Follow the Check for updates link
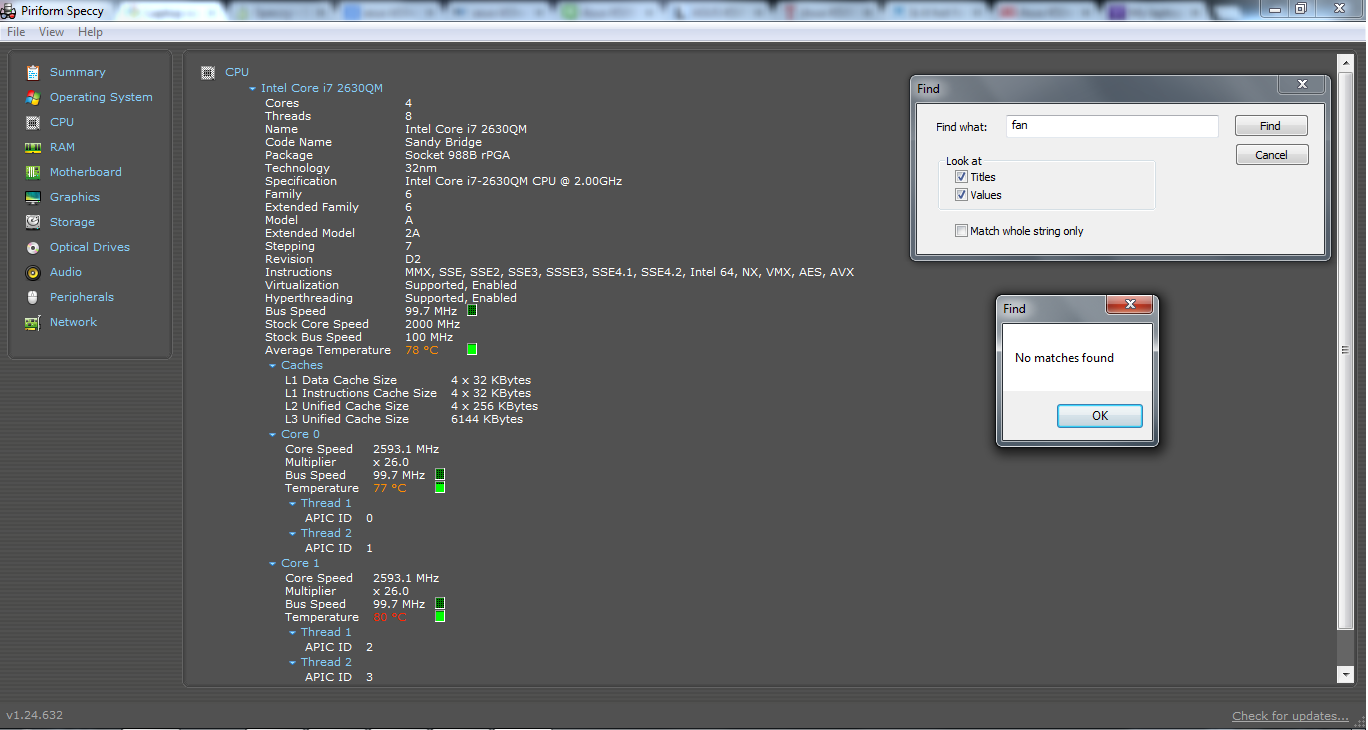1368x730 pixels. pos(1290,716)
